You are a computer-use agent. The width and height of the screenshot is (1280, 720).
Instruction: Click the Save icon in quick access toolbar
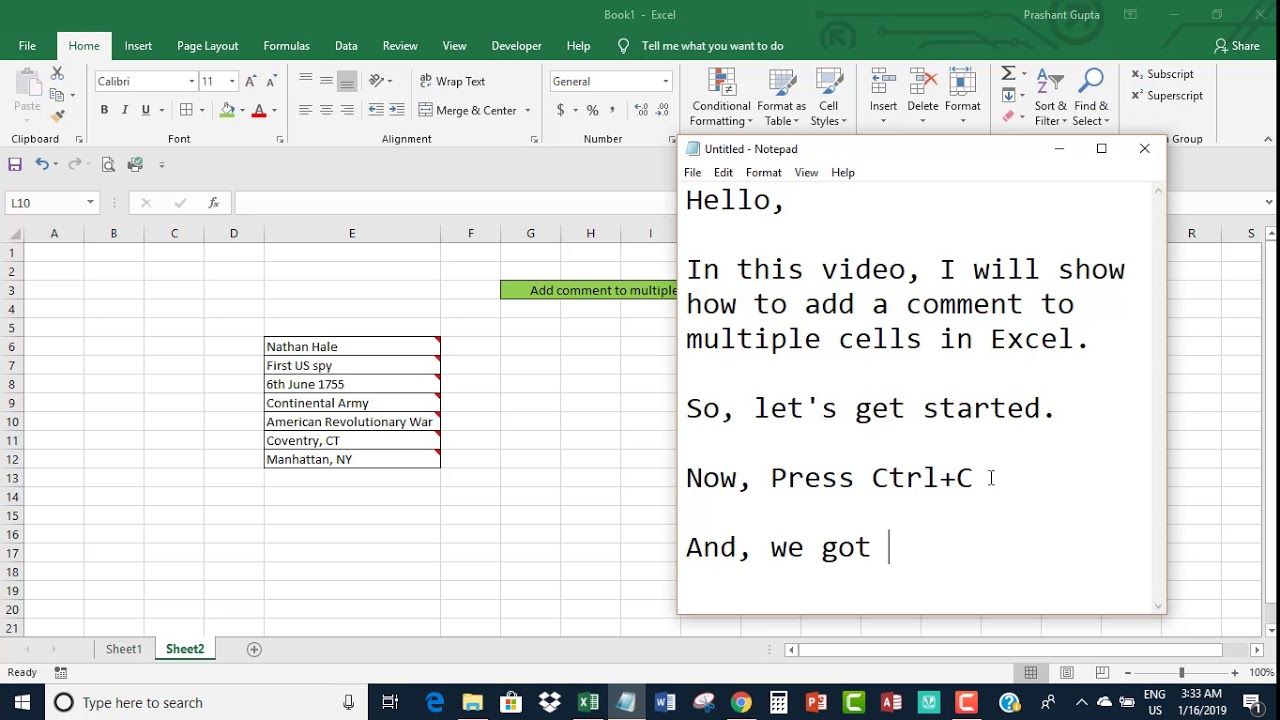pos(15,164)
